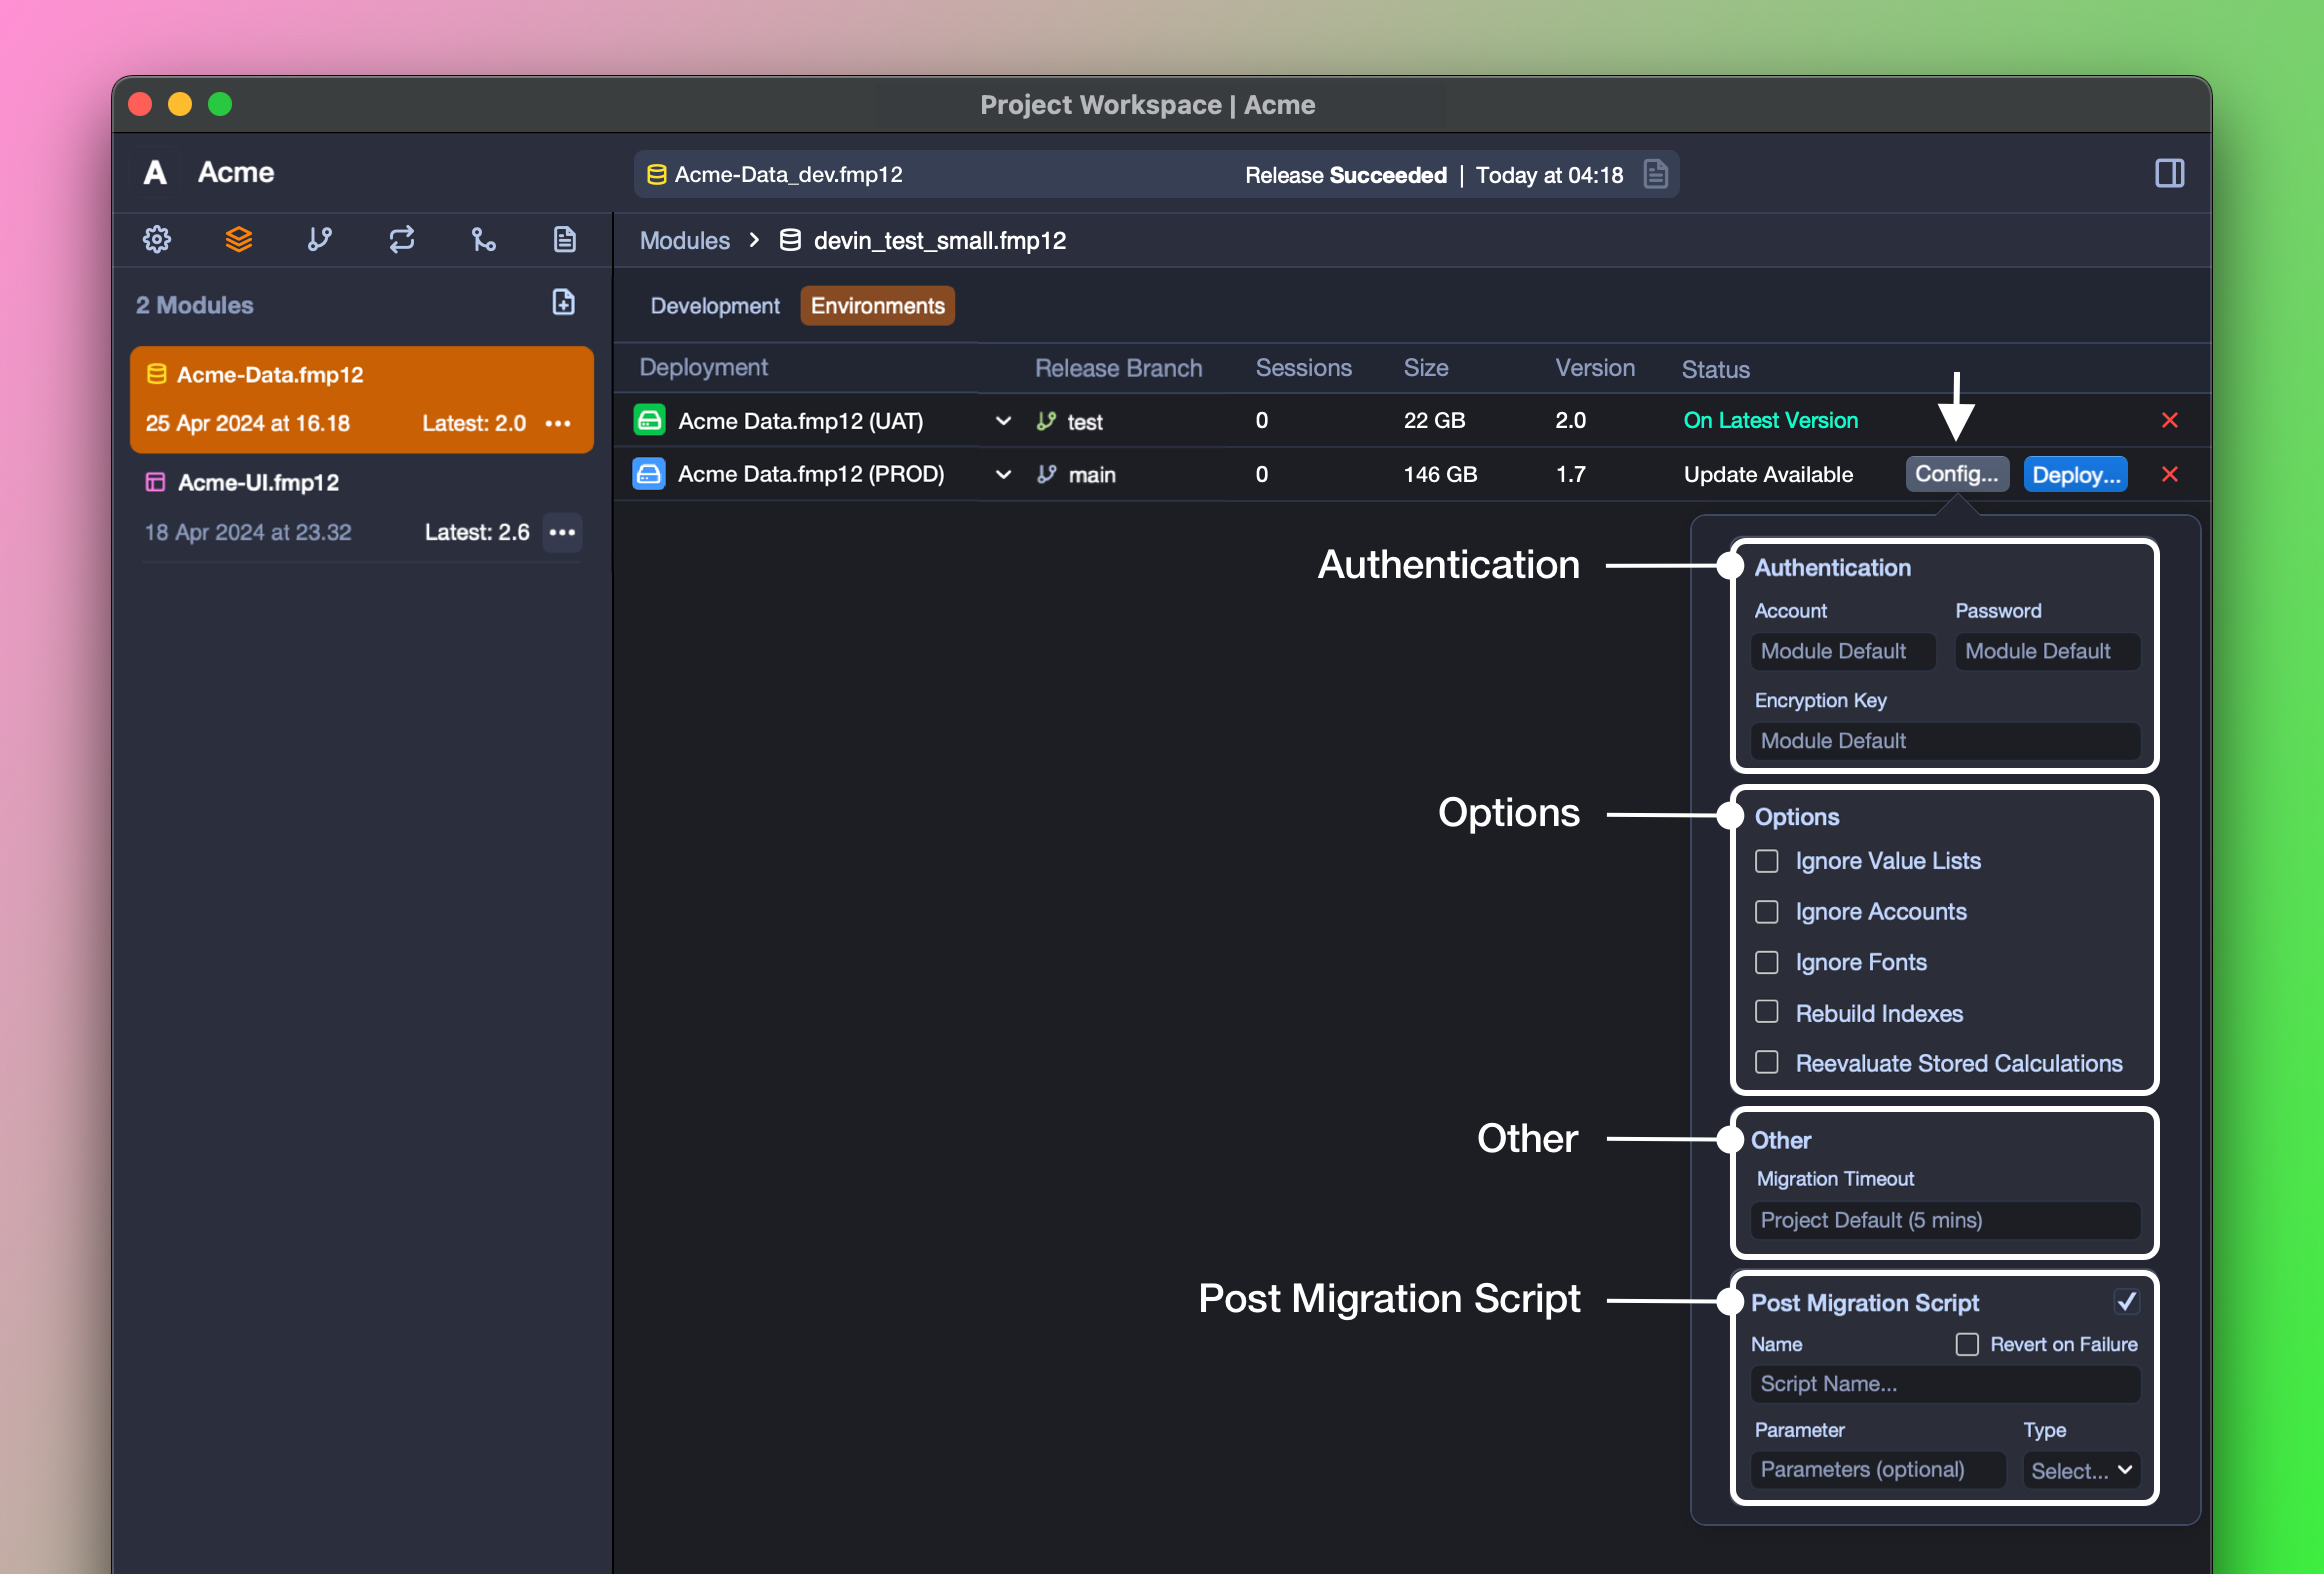Viewport: 2324px width, 1574px height.
Task: Open the parameter Type Select dropdown
Action: pyautogui.click(x=2082, y=1470)
